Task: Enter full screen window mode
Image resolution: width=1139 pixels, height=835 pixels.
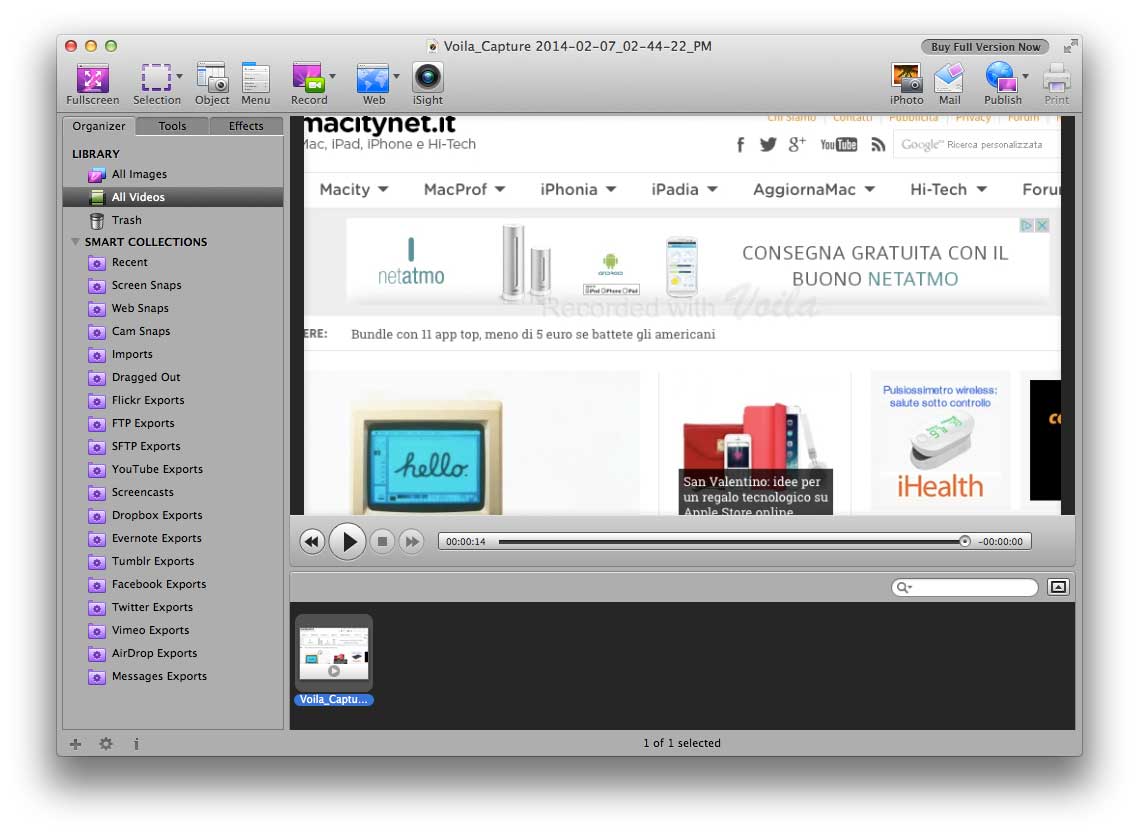Action: 1069,47
